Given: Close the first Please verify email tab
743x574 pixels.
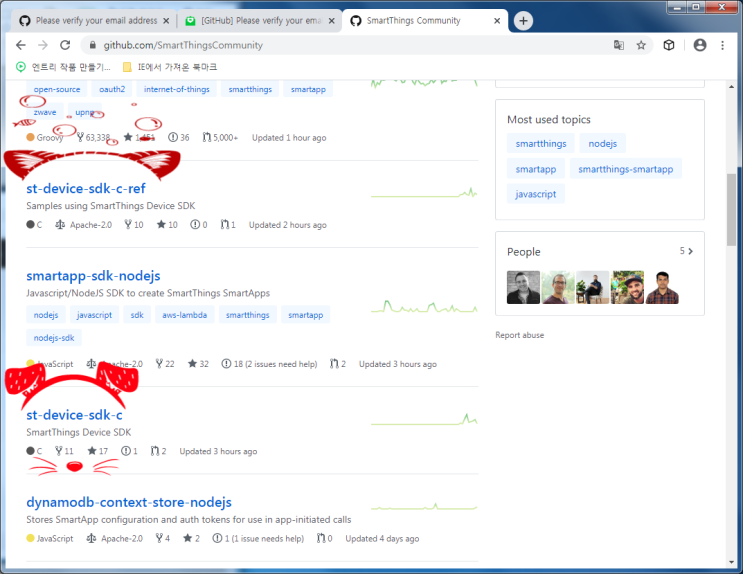Looking at the screenshot, I should [166, 21].
